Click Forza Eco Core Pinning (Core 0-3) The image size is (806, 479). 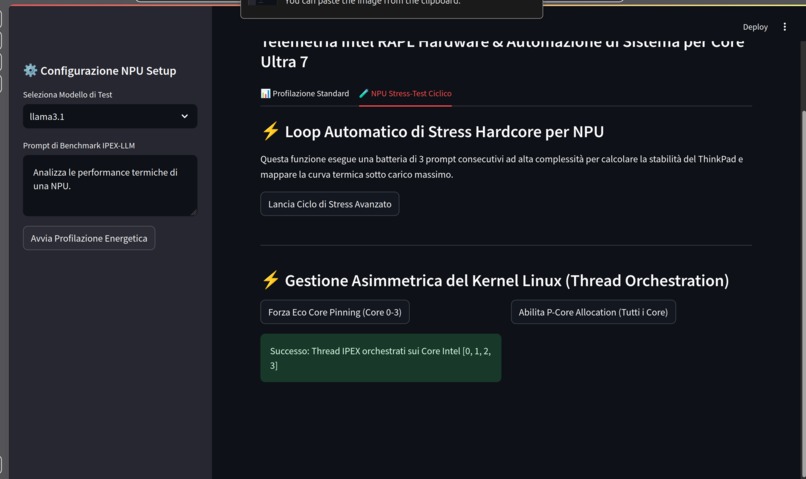[335, 312]
